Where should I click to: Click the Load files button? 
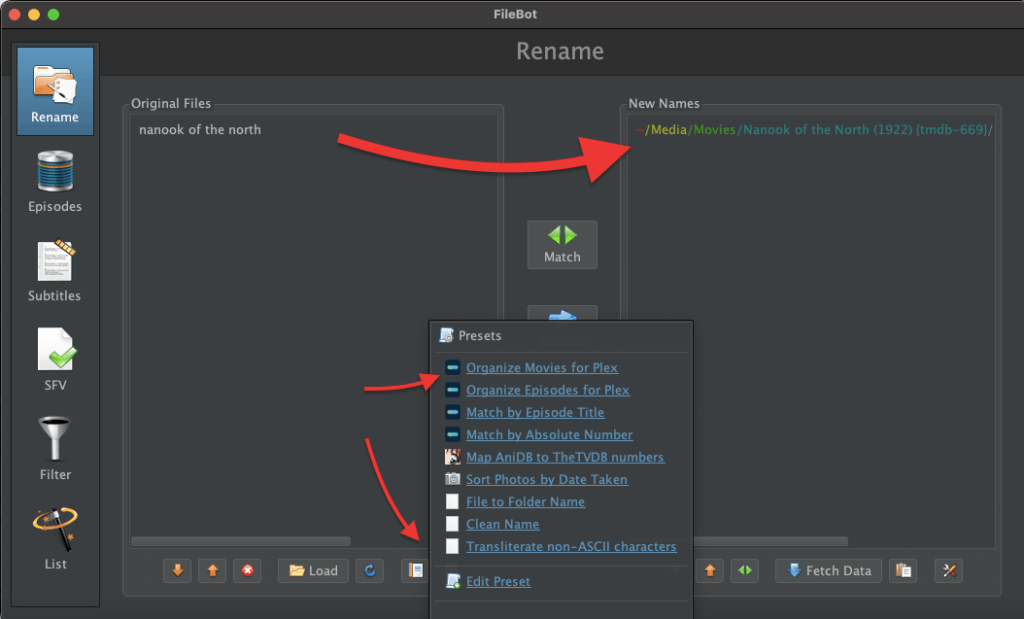tap(313, 571)
